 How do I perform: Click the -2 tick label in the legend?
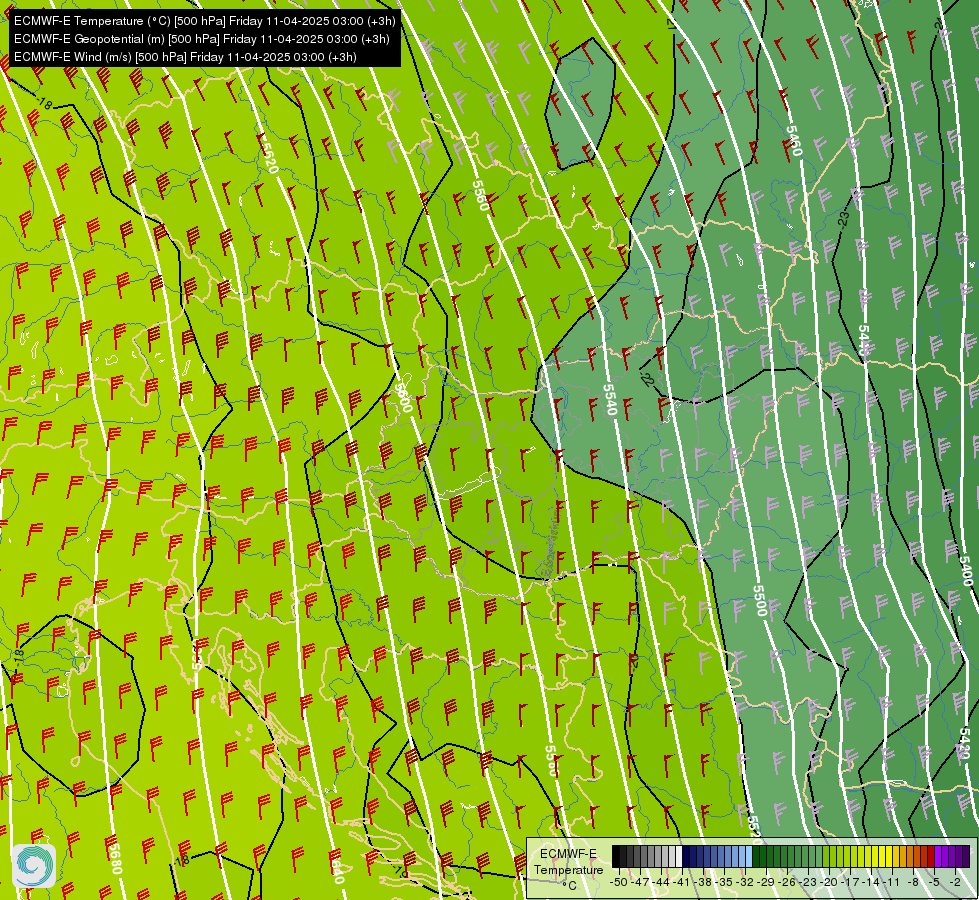[x=955, y=882]
